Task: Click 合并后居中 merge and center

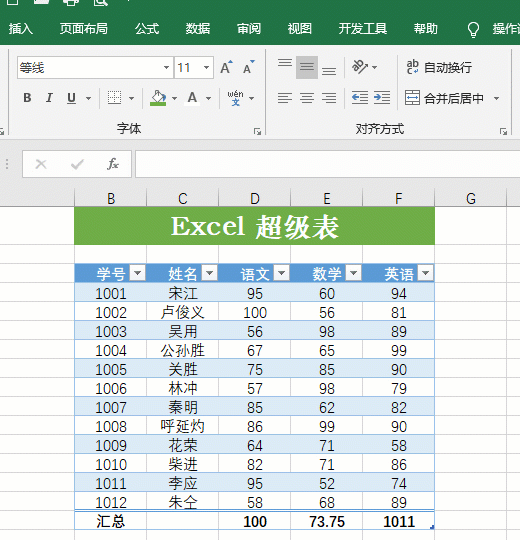Action: pos(444,98)
